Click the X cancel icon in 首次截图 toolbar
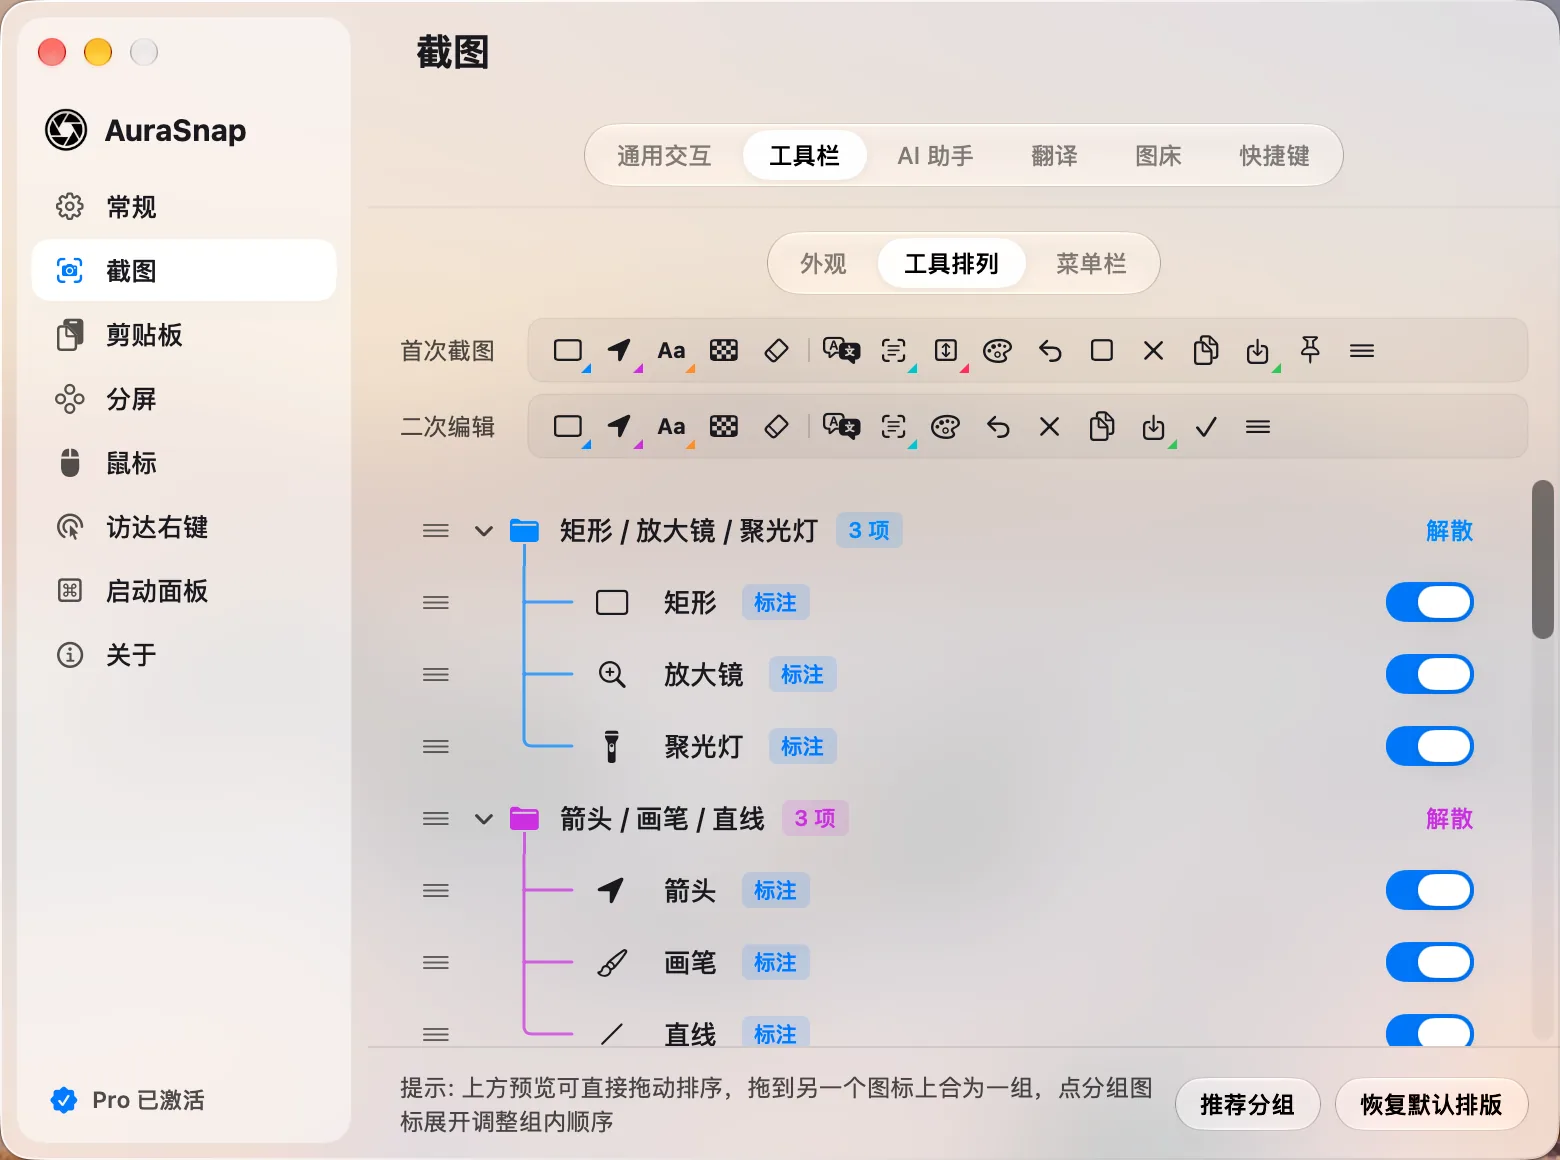The height and width of the screenshot is (1160, 1560). (x=1154, y=350)
